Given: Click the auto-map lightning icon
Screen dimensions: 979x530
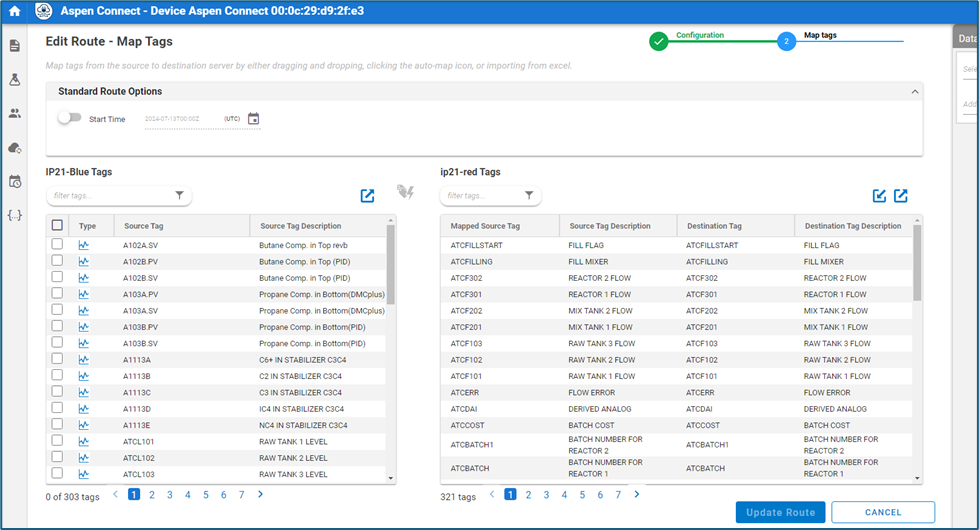Looking at the screenshot, I should coord(406,192).
